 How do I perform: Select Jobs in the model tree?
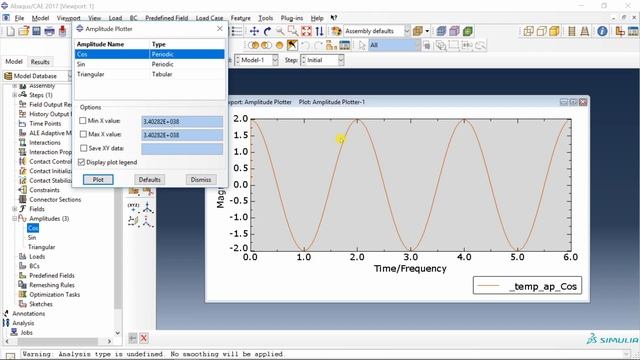(27, 333)
